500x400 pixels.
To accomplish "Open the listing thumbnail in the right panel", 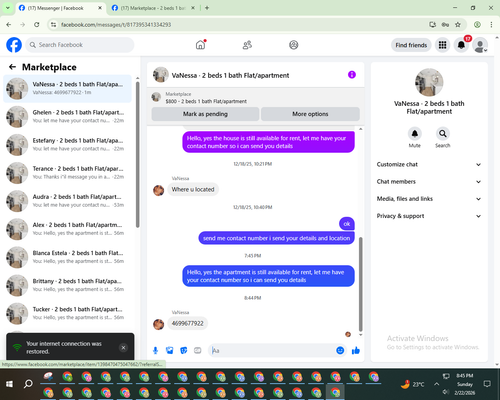I will (x=429, y=82).
